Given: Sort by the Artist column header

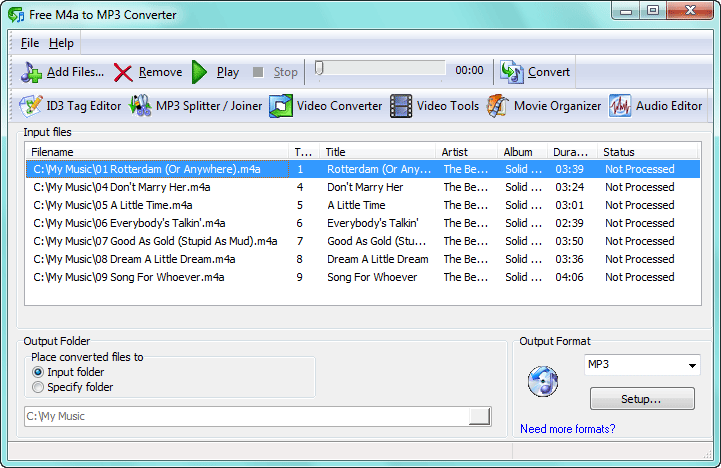Looking at the screenshot, I should [x=466, y=152].
